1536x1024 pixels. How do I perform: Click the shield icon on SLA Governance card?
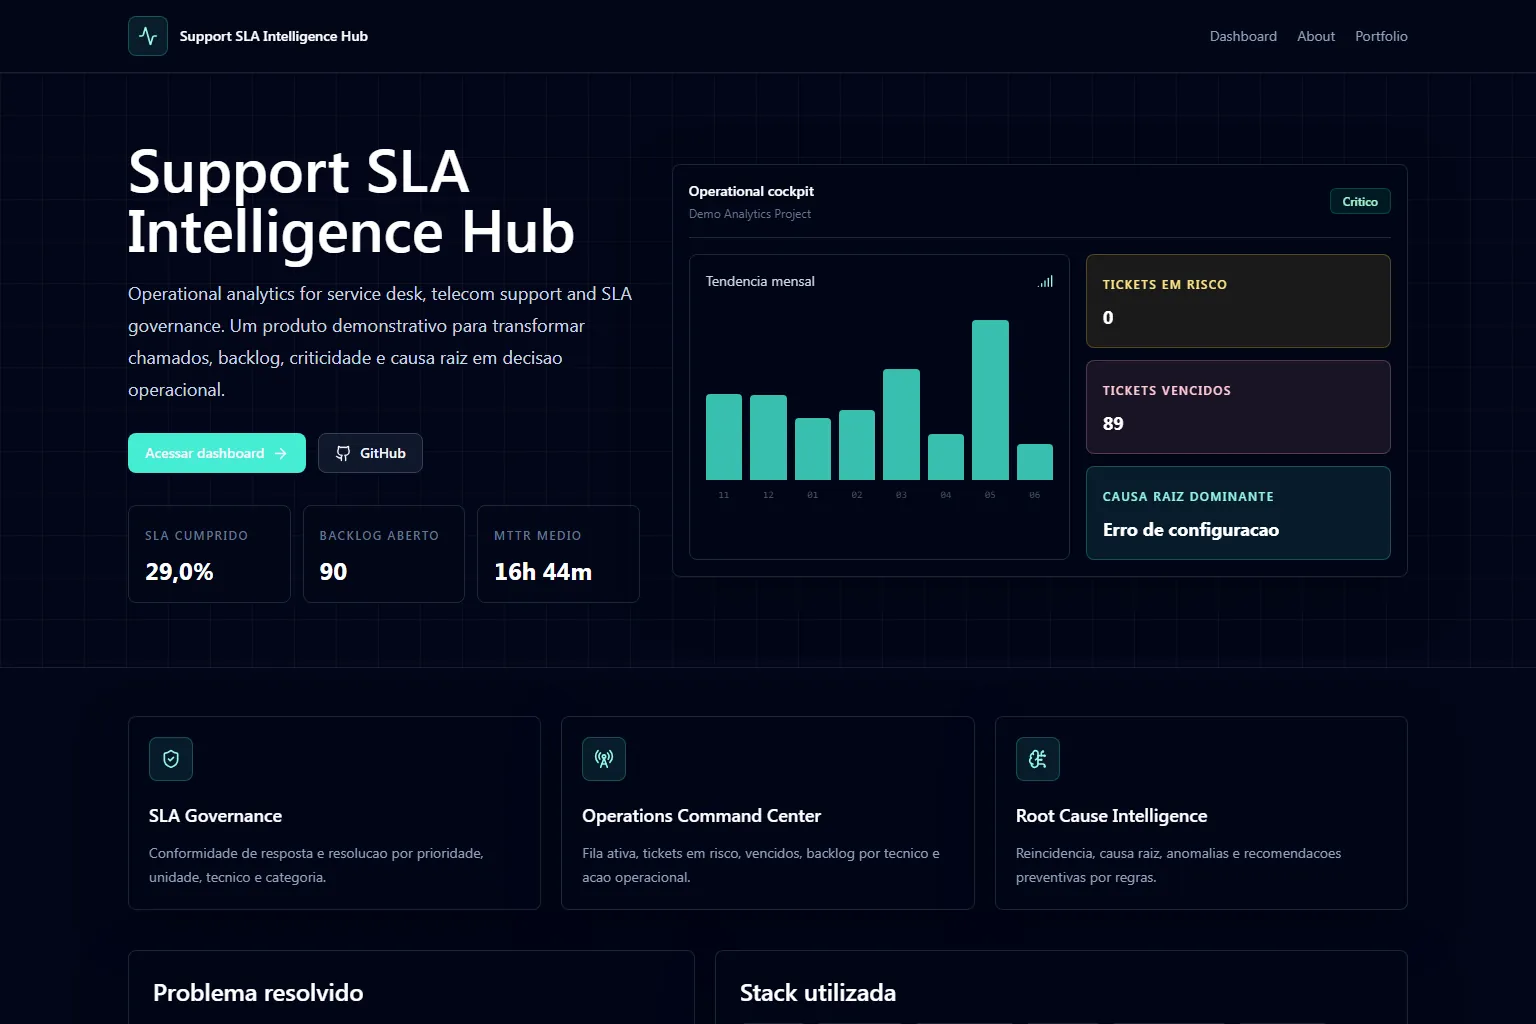tap(171, 759)
